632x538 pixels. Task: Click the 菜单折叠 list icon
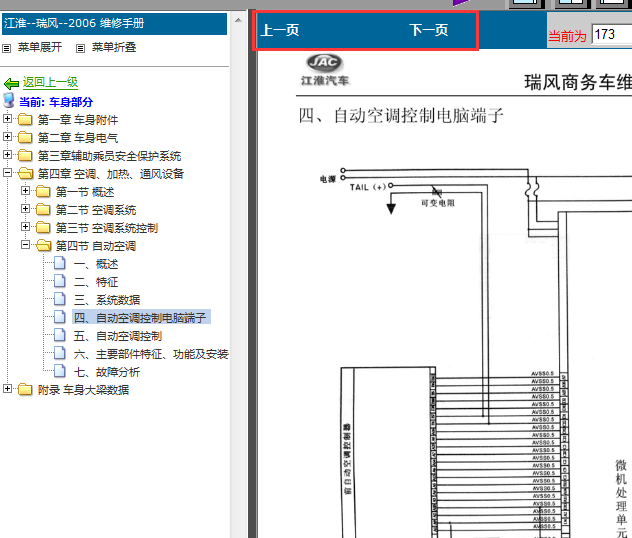click(81, 48)
